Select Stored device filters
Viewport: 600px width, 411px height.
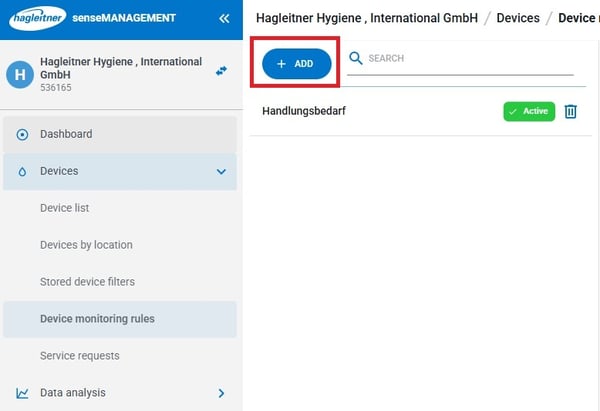point(87,282)
